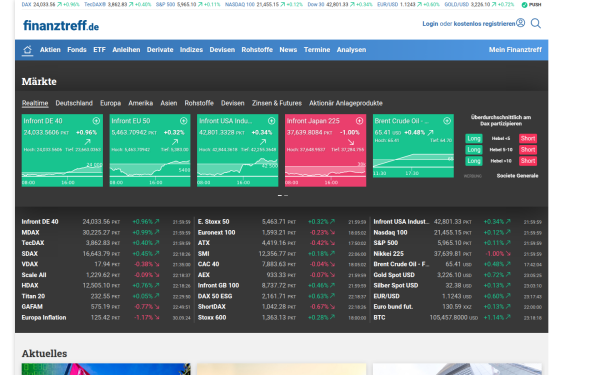Switch to Zinsen & Futures tab
Image resolution: width=600 pixels, height=375 pixels.
[277, 103]
